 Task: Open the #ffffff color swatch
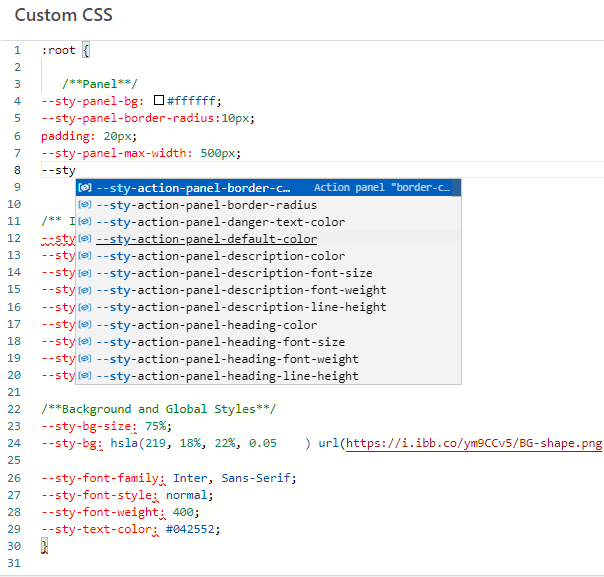coord(159,101)
